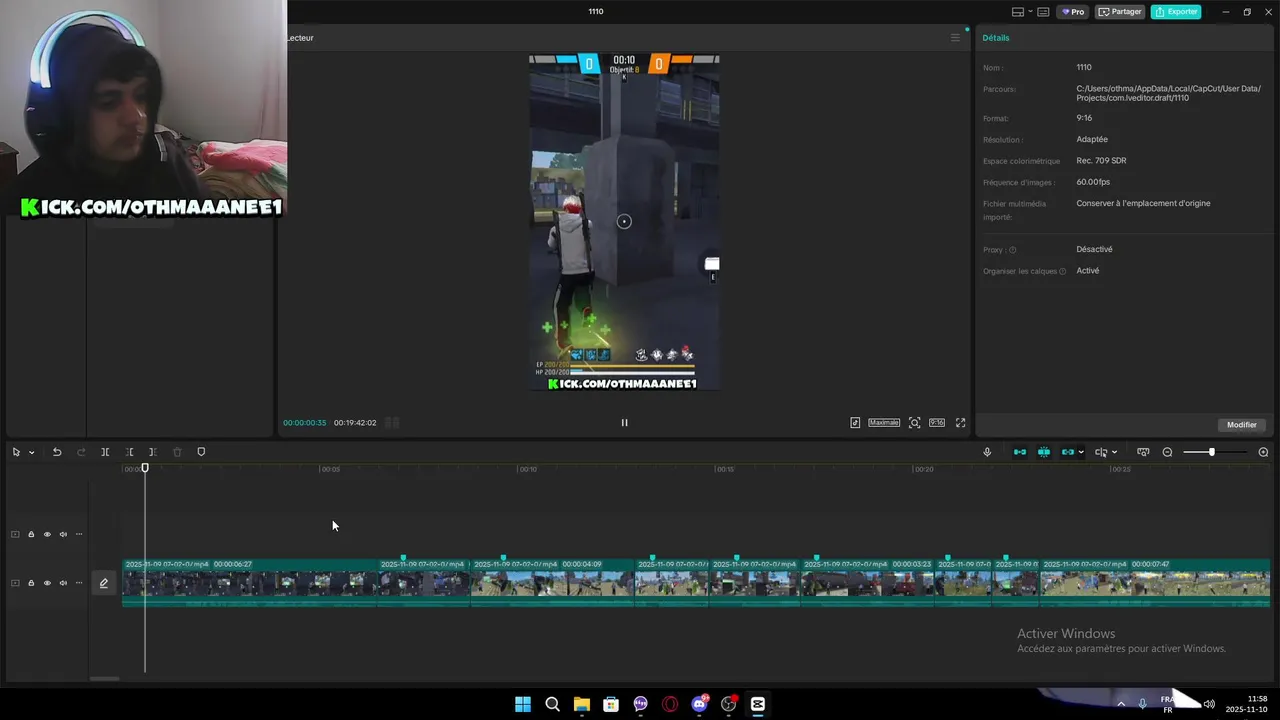This screenshot has width=1280, height=720.
Task: Open the player menu hamburger icon
Action: tap(955, 38)
